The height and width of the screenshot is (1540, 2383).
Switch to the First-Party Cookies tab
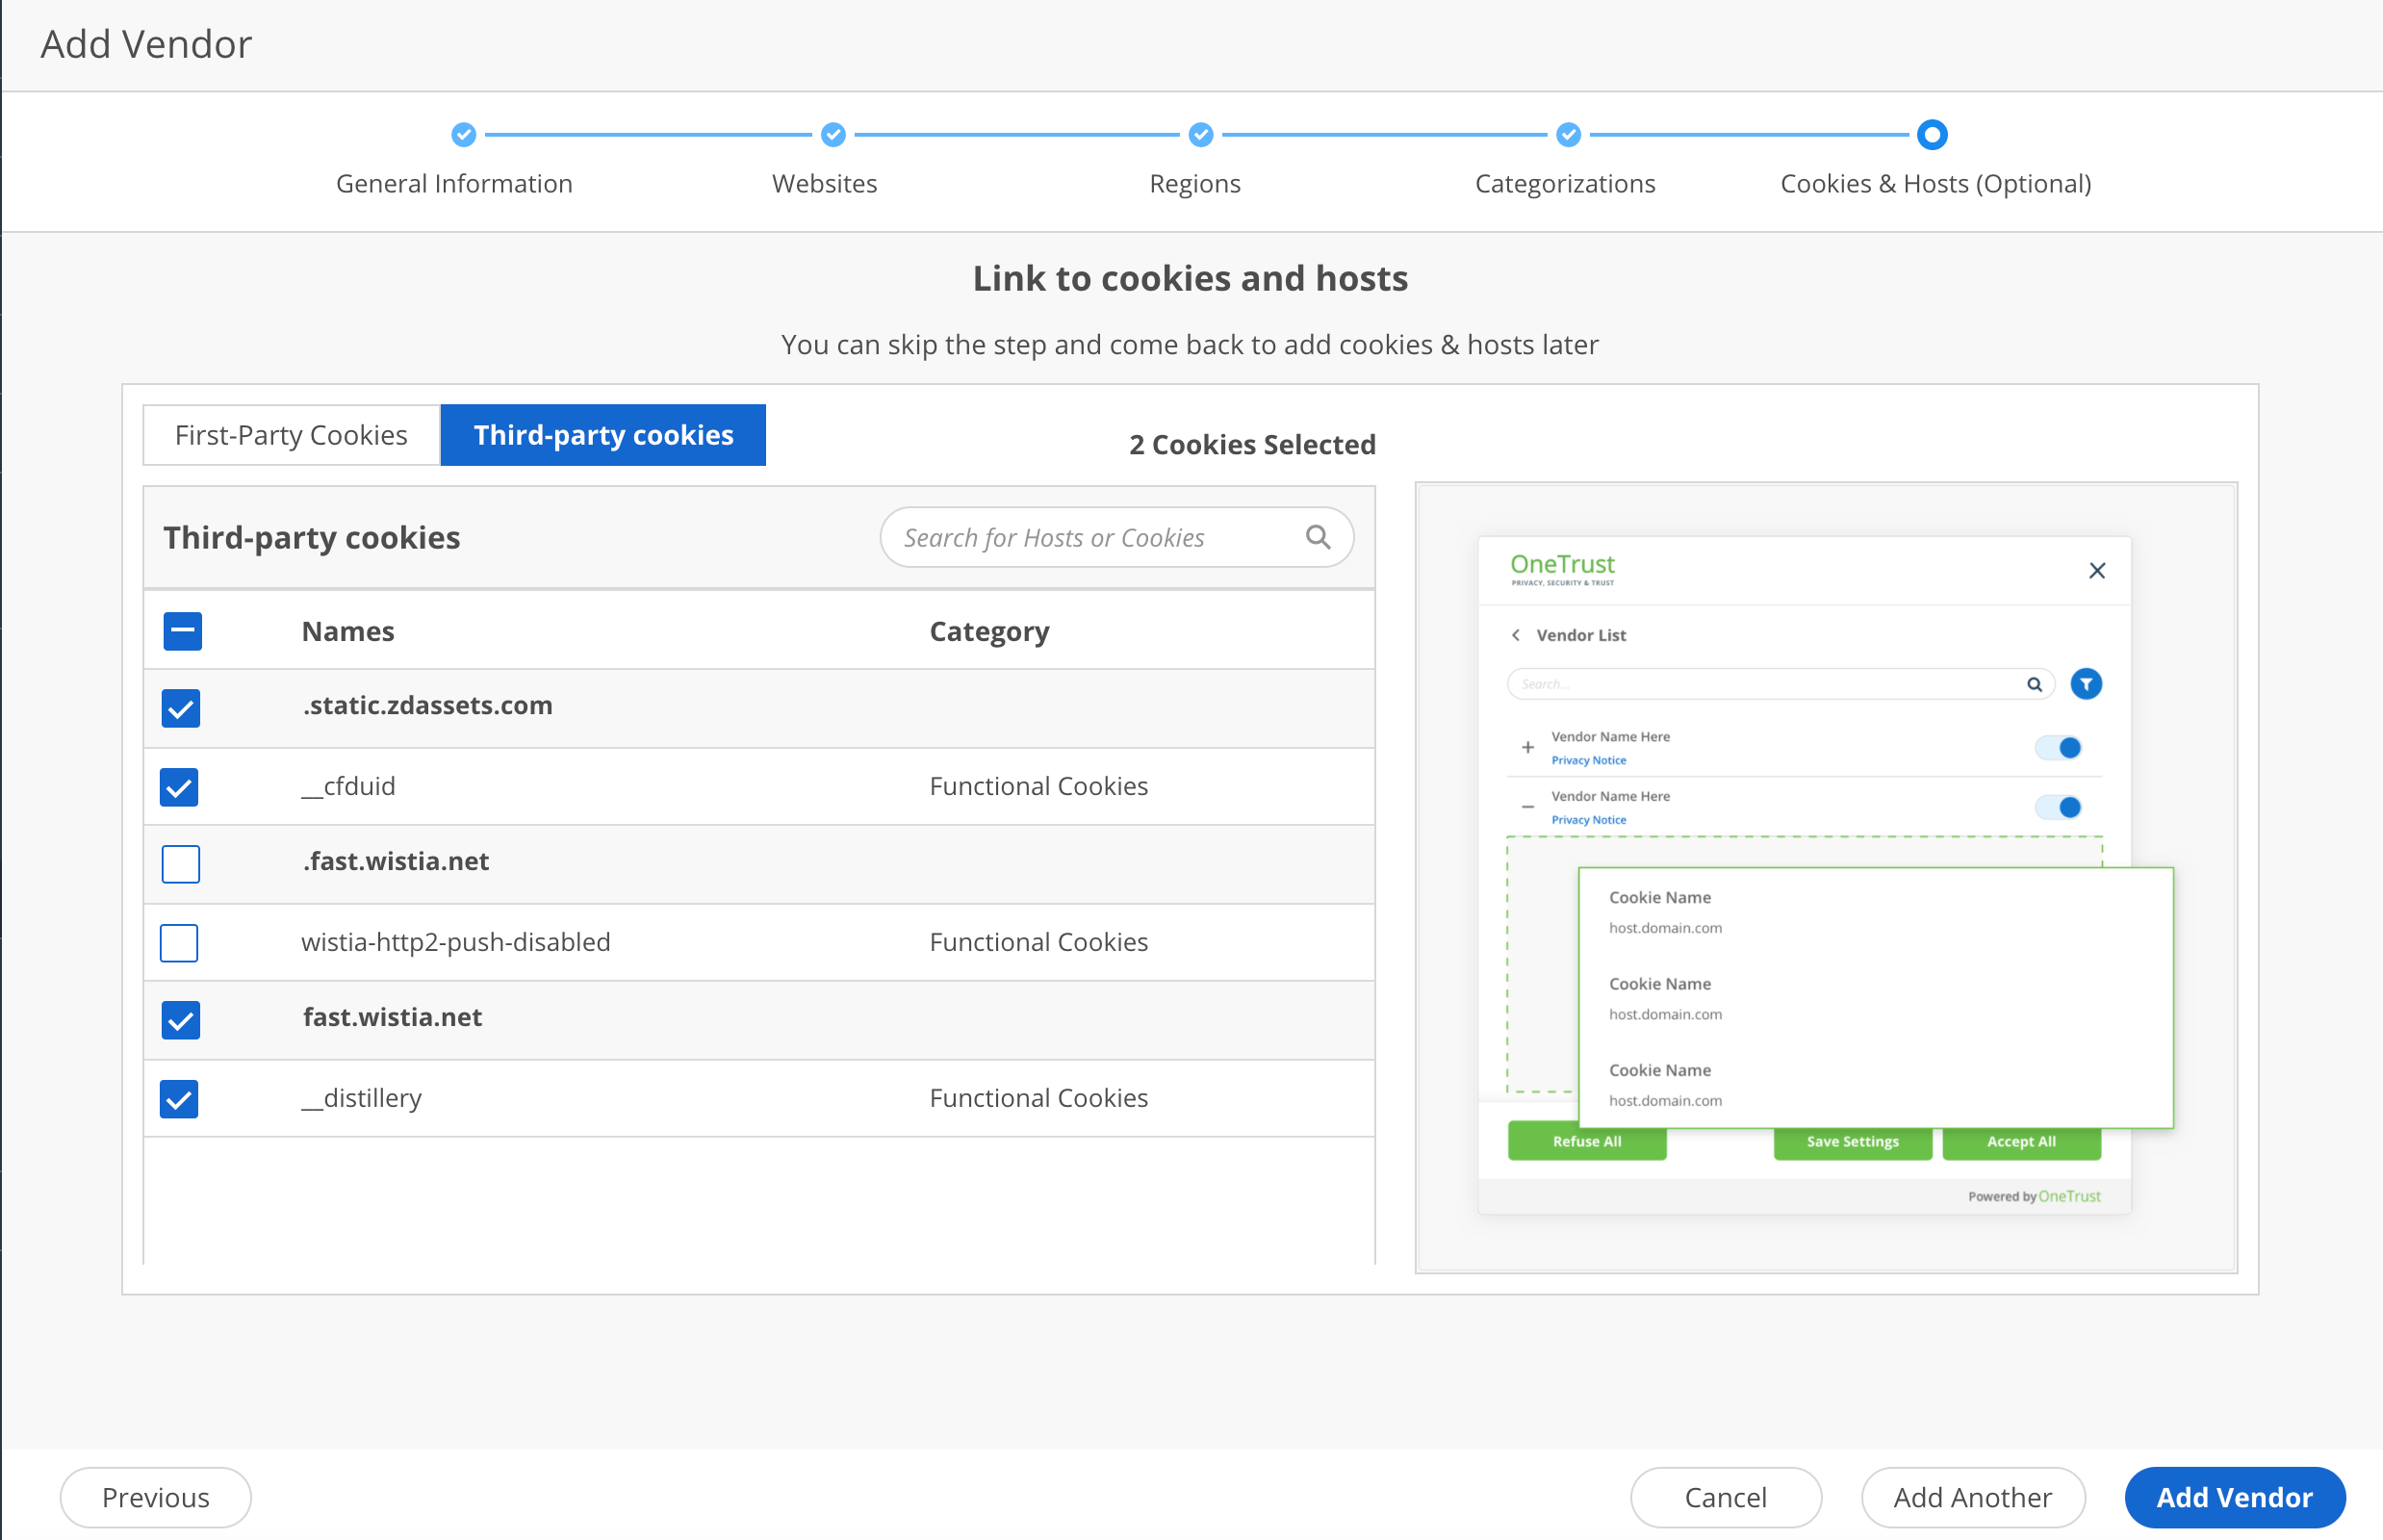[x=291, y=434]
